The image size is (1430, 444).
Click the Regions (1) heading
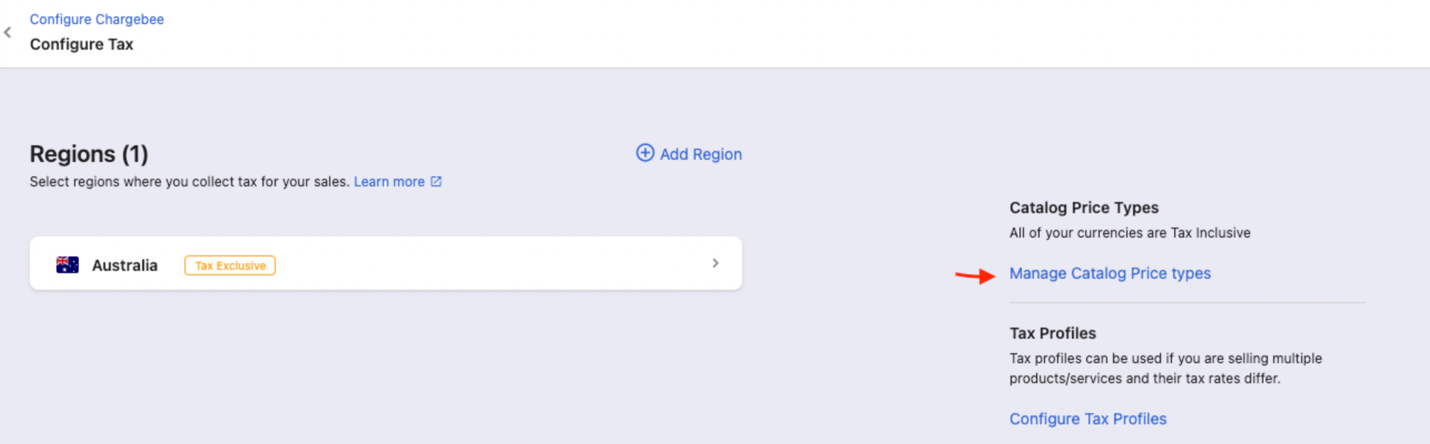(x=89, y=154)
